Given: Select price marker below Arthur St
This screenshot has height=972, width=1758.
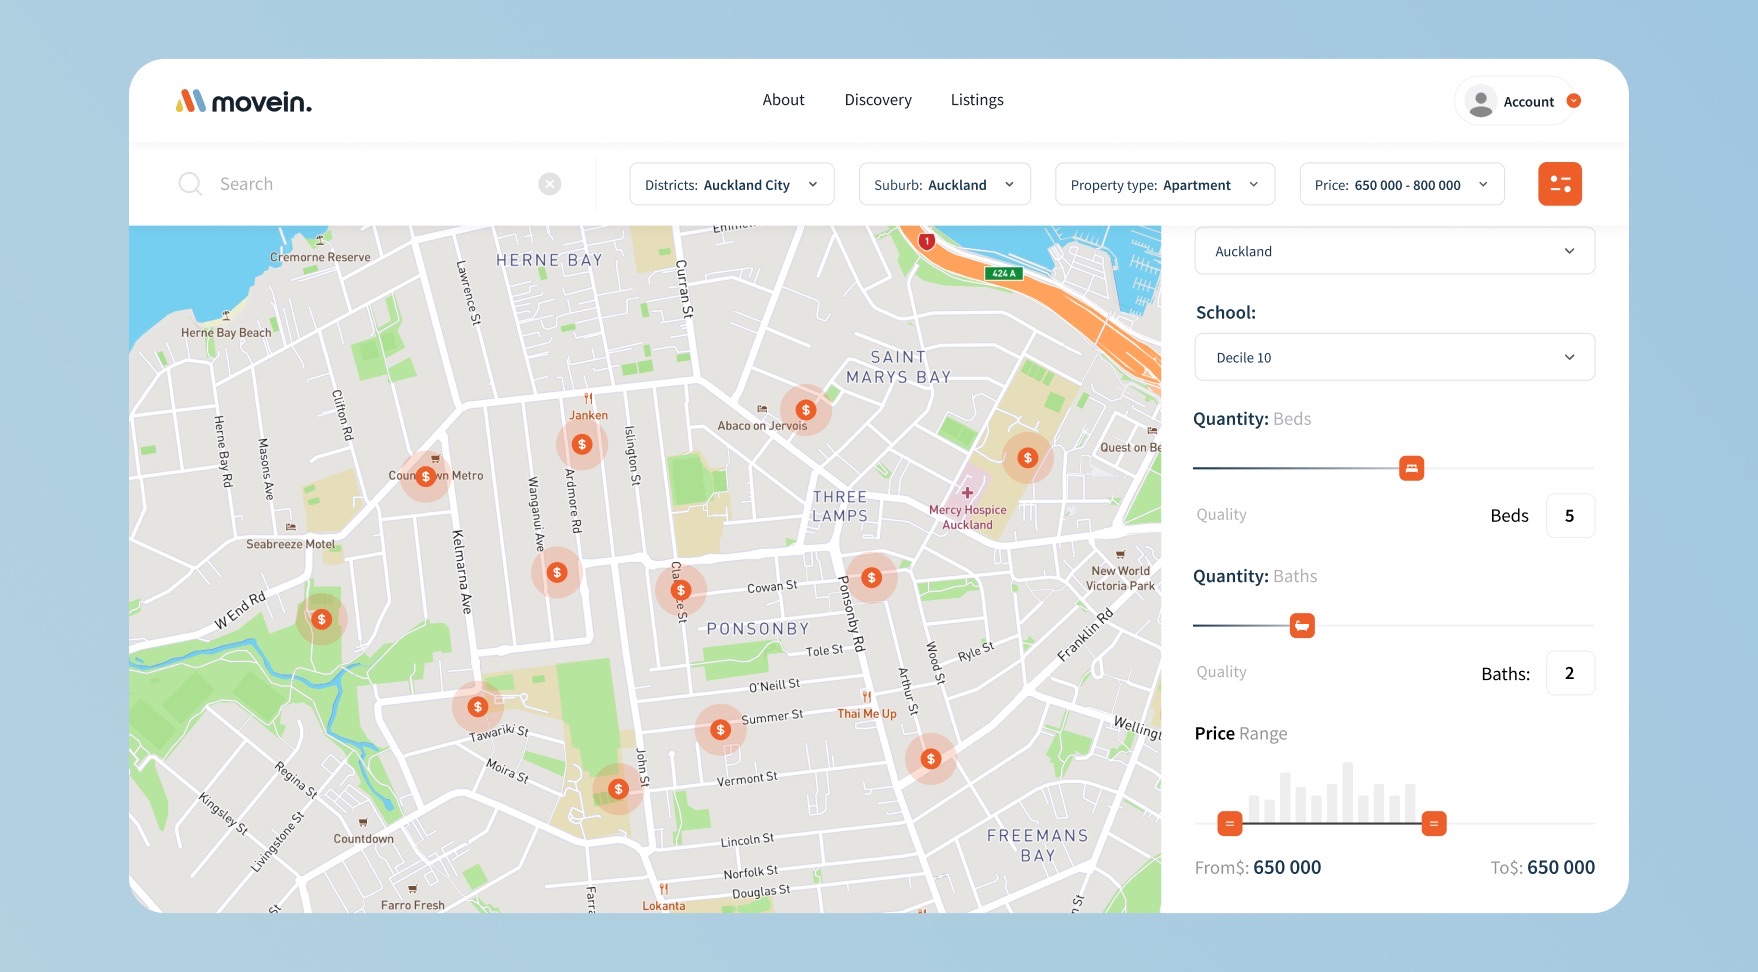Looking at the screenshot, I should pyautogui.click(x=931, y=759).
